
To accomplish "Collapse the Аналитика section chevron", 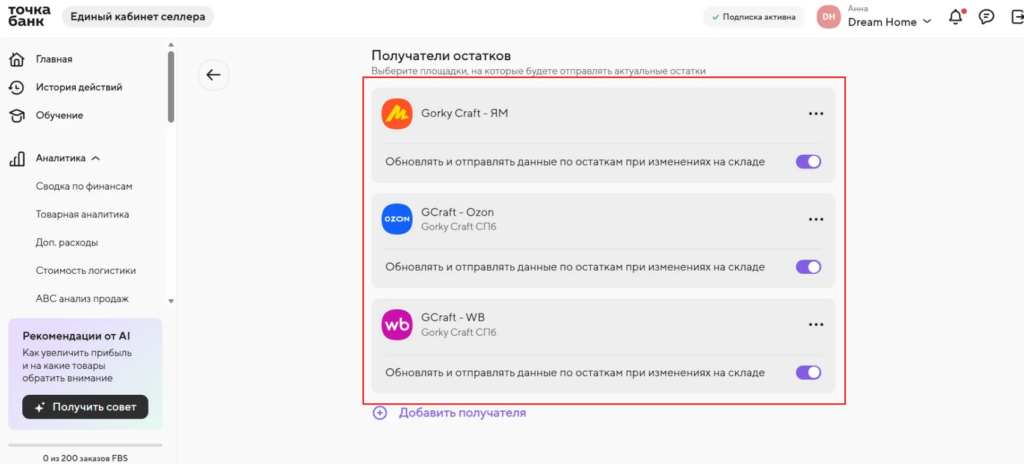I will (95, 158).
